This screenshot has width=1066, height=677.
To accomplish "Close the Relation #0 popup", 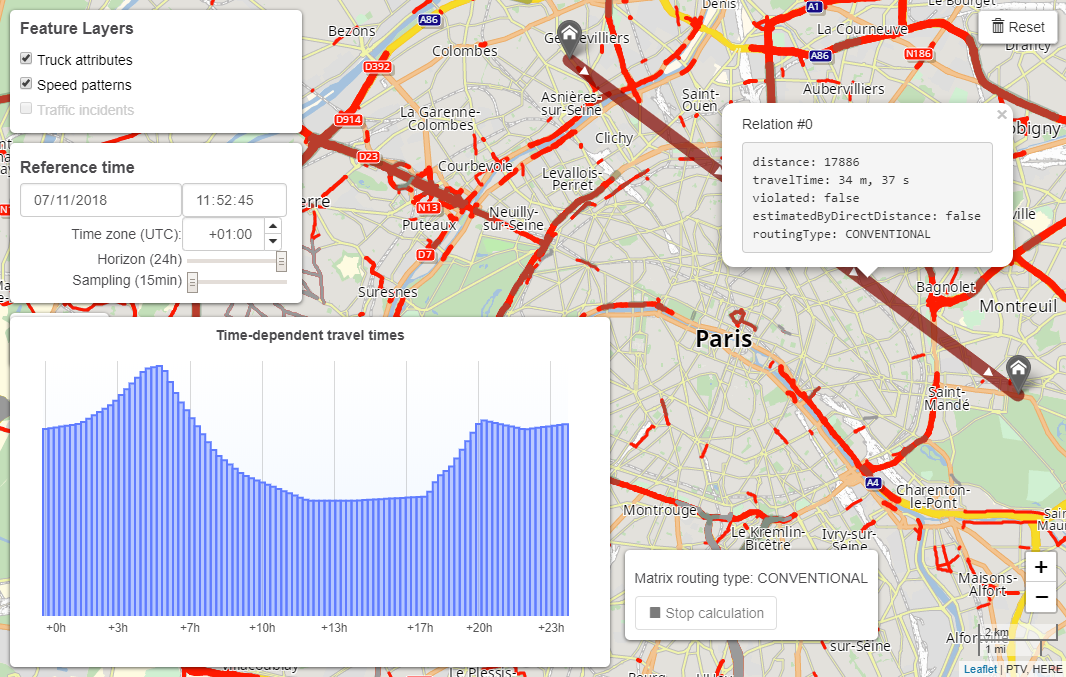I will [x=1002, y=115].
